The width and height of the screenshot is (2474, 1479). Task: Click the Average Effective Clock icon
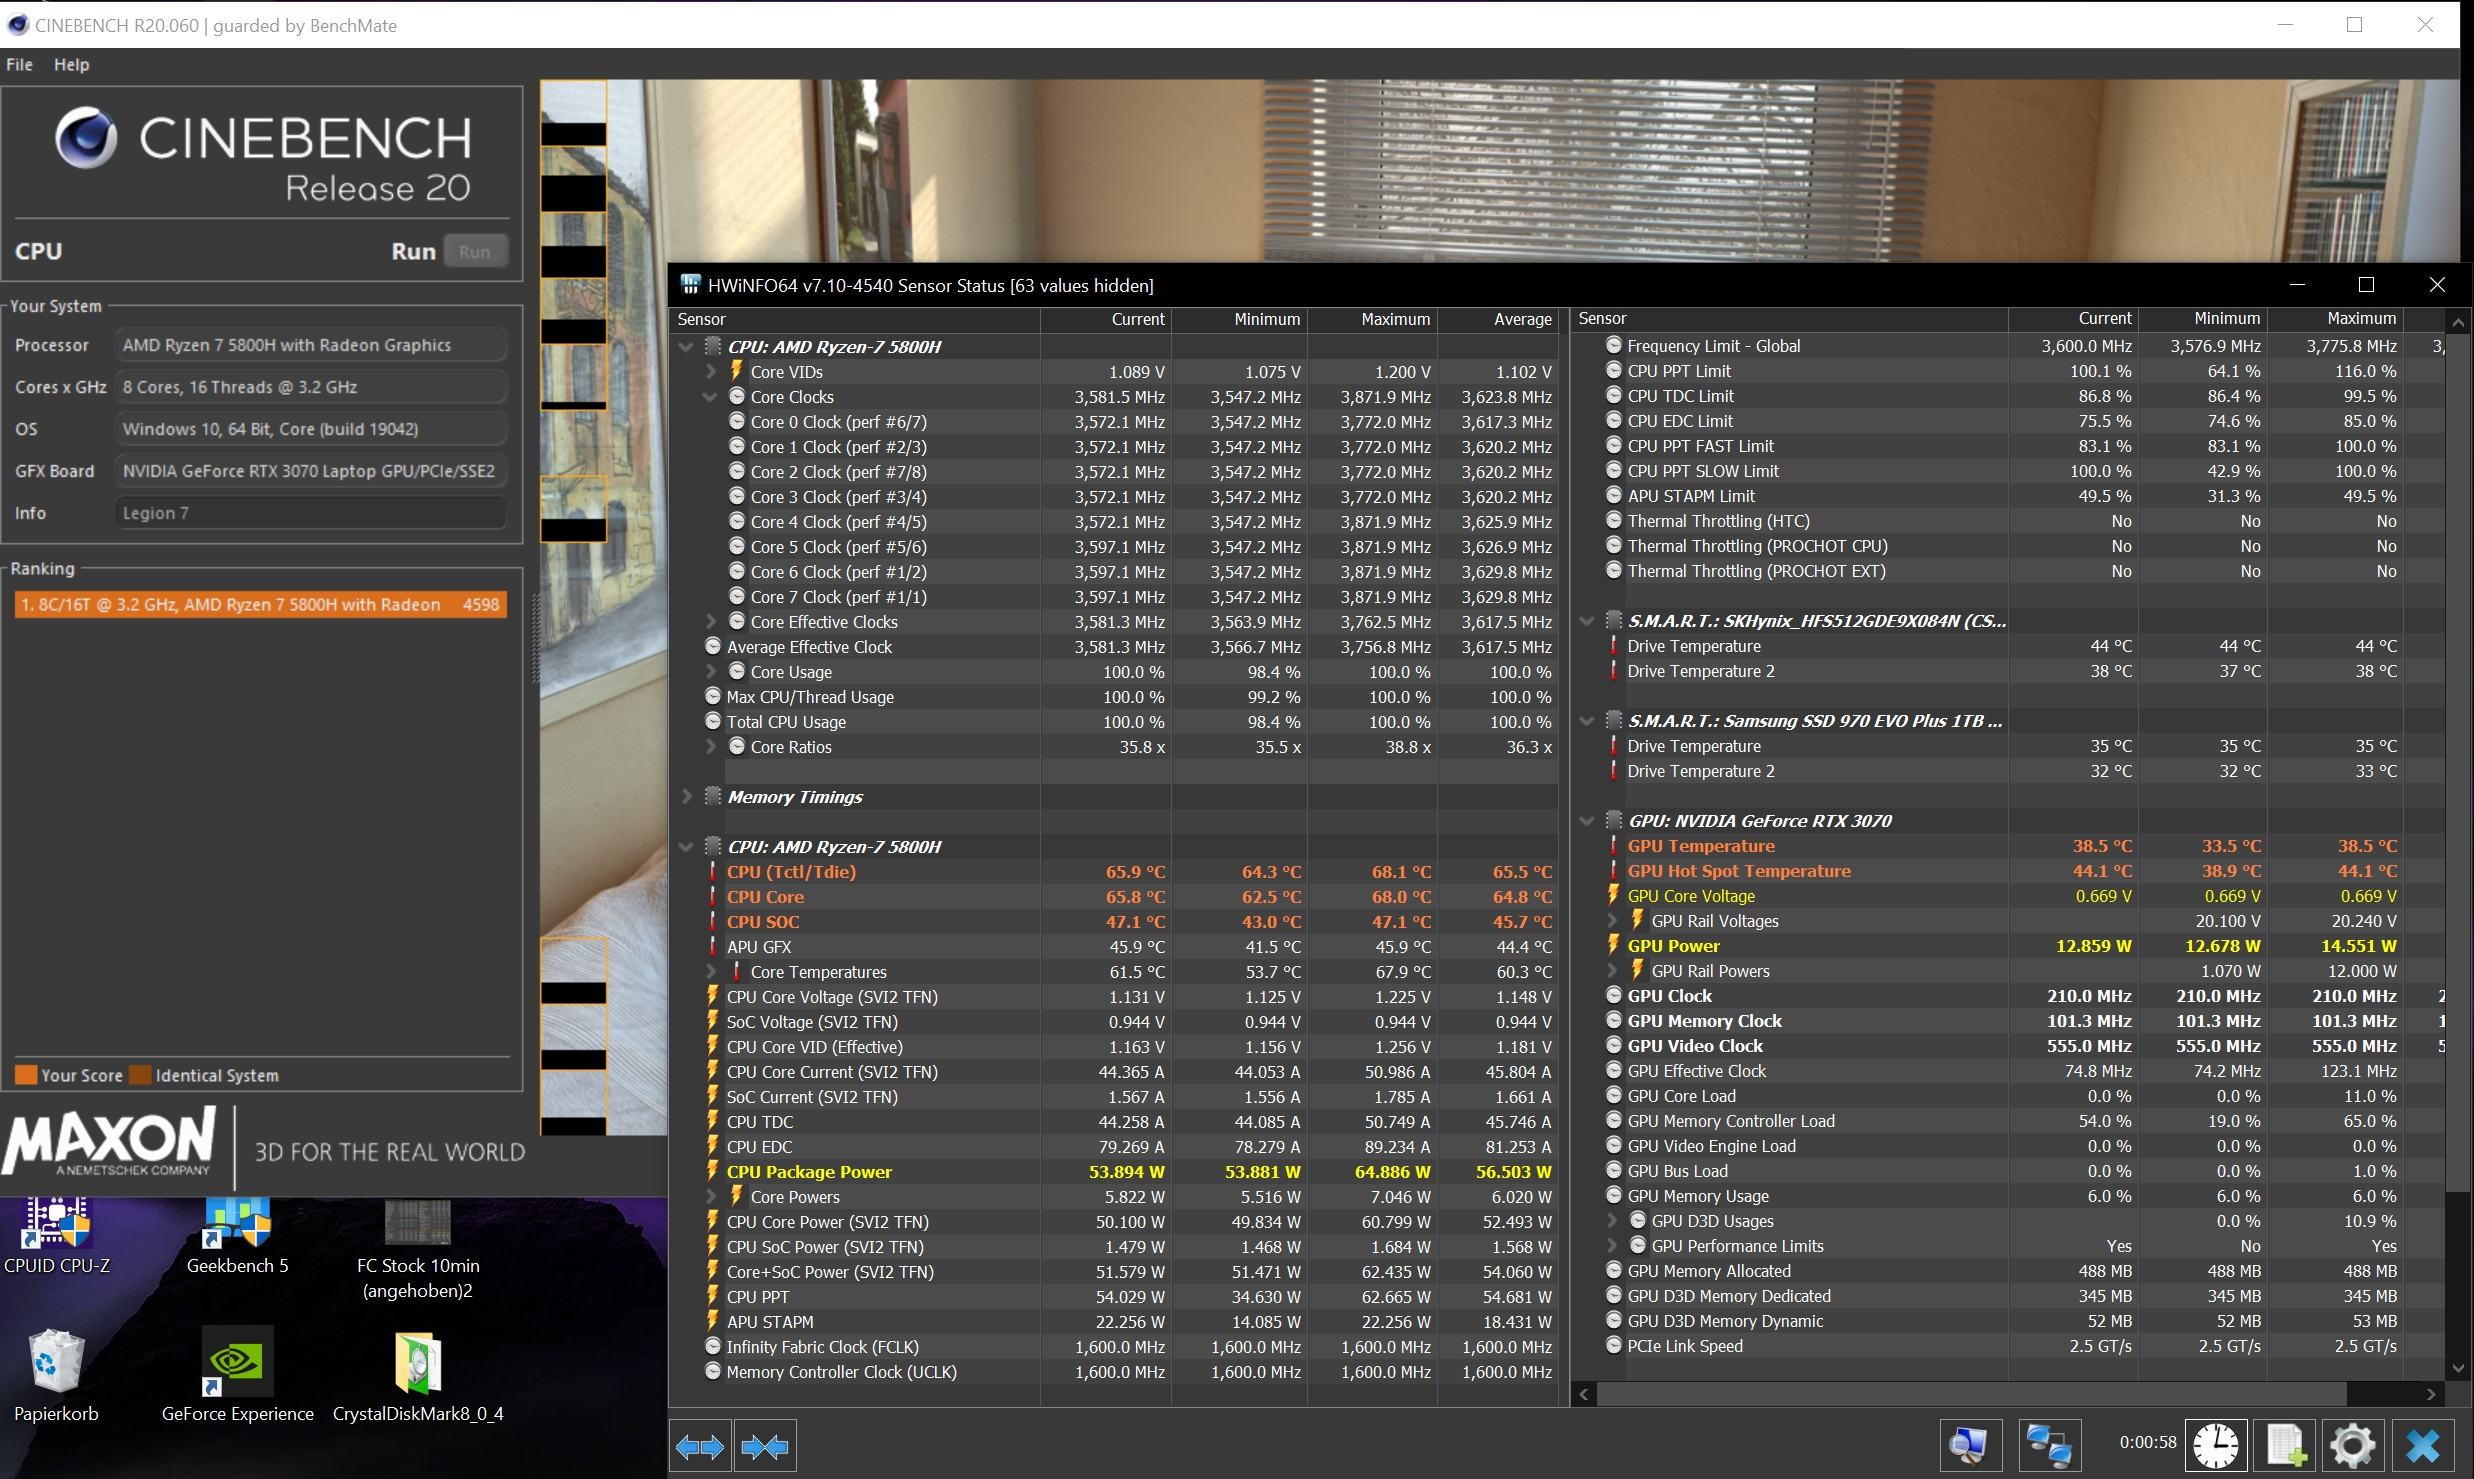[713, 646]
